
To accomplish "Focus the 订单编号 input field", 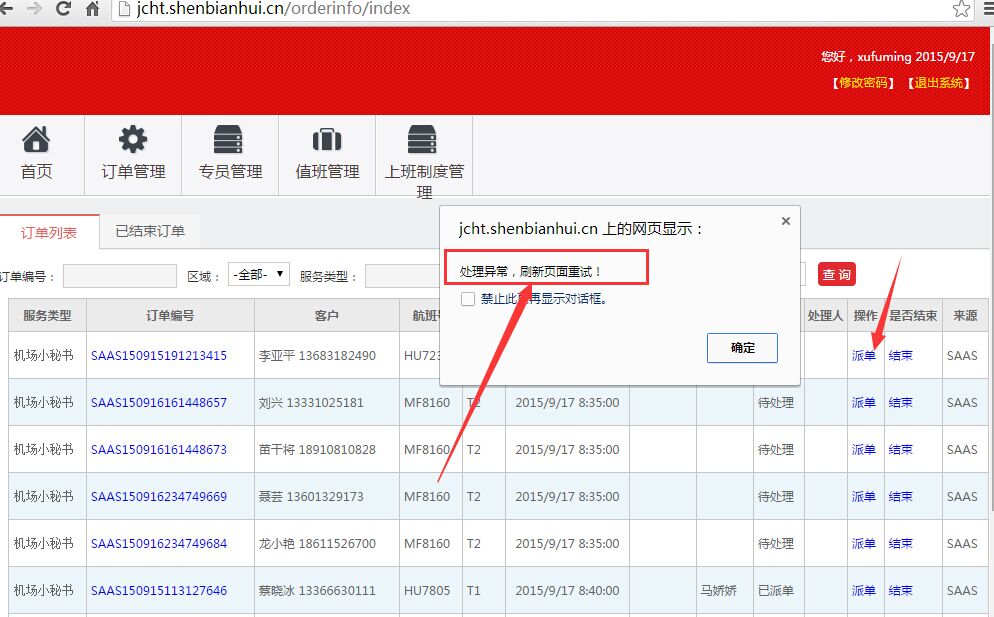I will (x=119, y=275).
